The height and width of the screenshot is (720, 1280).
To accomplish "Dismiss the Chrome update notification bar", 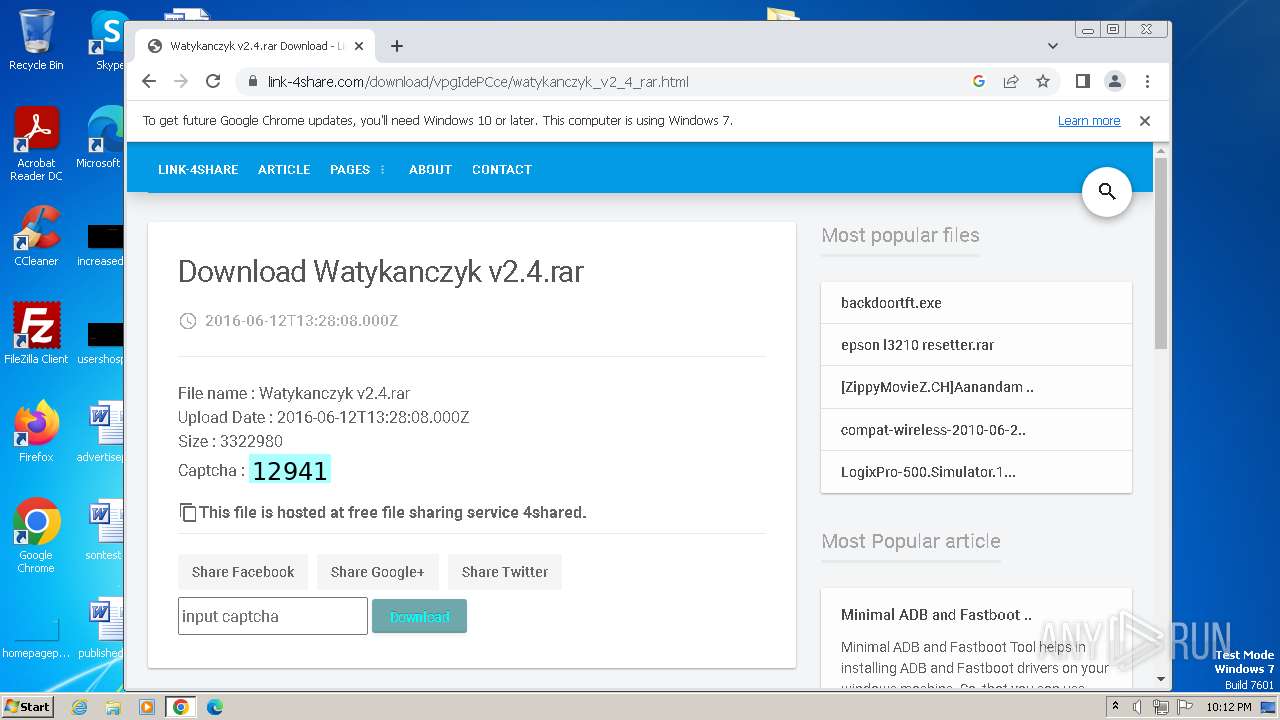I will (x=1145, y=121).
